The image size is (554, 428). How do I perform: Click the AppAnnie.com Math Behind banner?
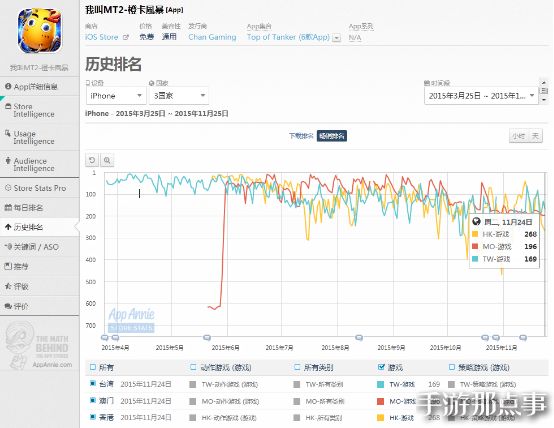39,346
